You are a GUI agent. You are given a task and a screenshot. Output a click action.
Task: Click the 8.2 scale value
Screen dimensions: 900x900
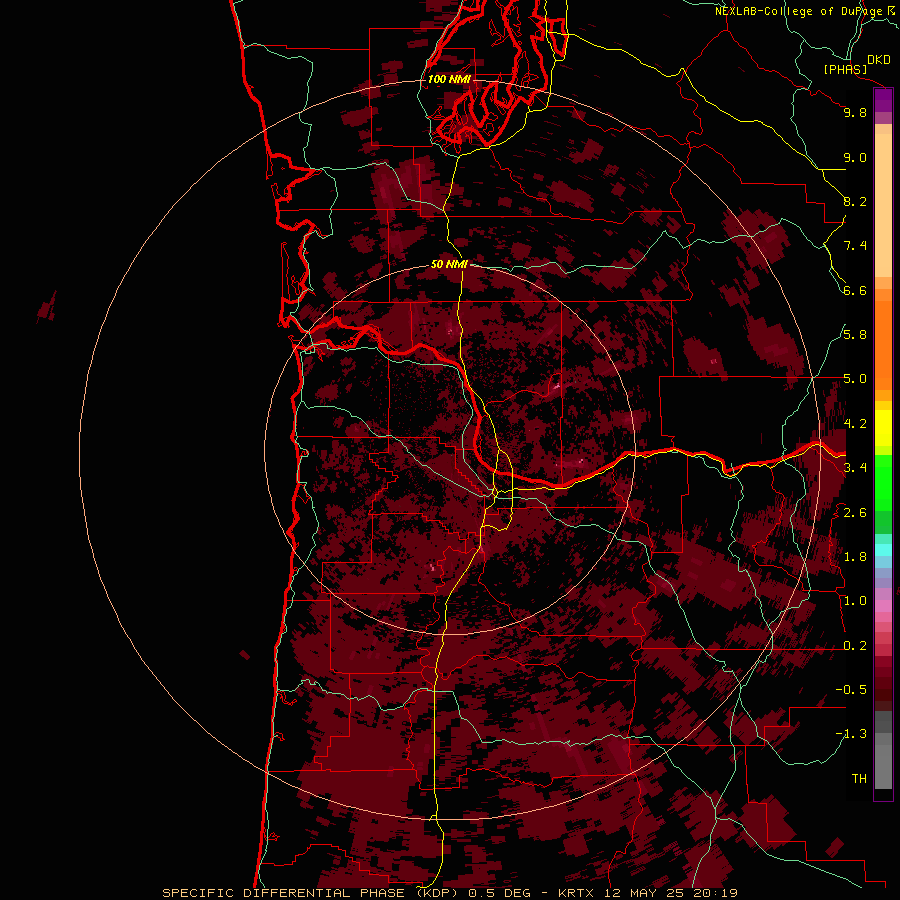coord(855,201)
